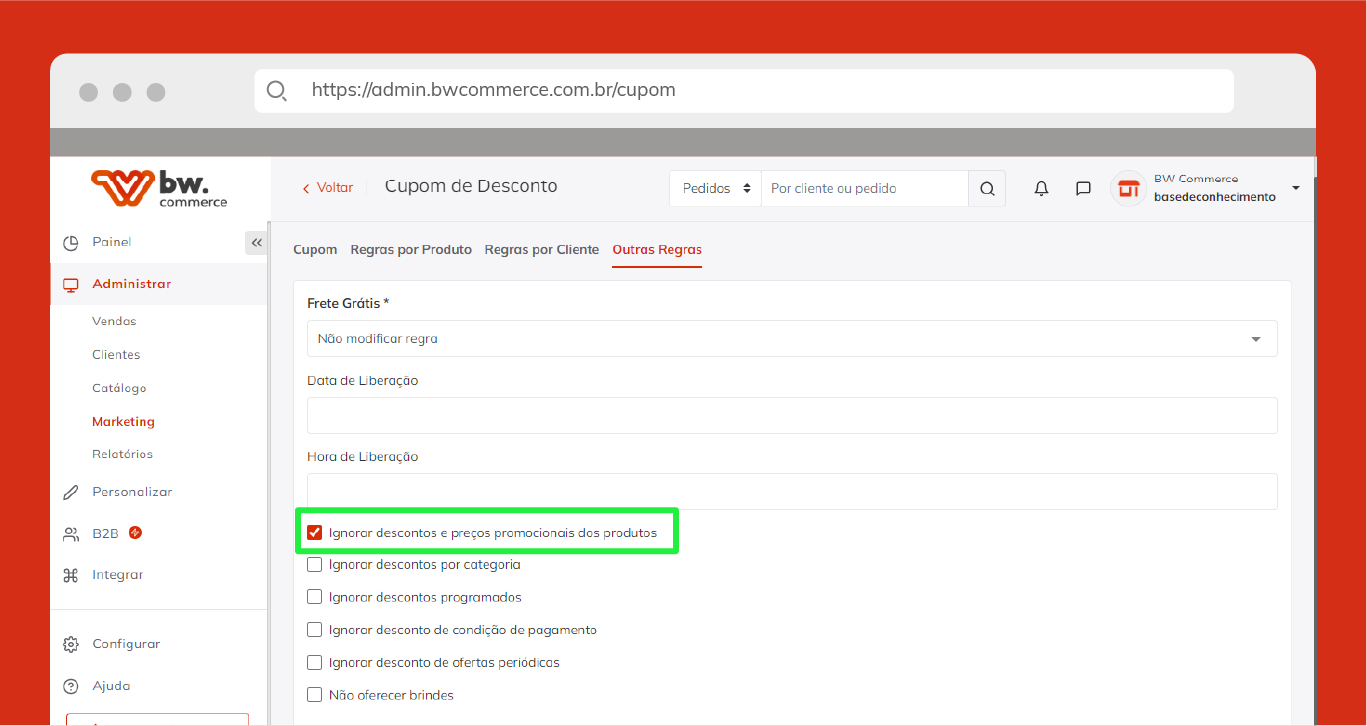The image size is (1367, 726).
Task: Open Ajuda in the sidebar
Action: pyautogui.click(x=111, y=686)
